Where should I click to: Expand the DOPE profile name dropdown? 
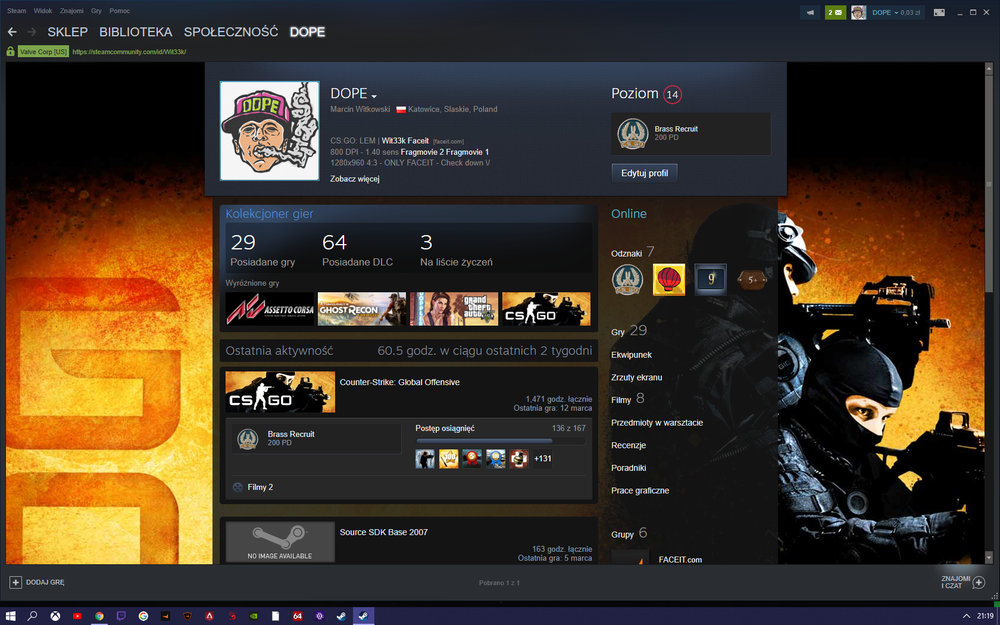pos(374,96)
